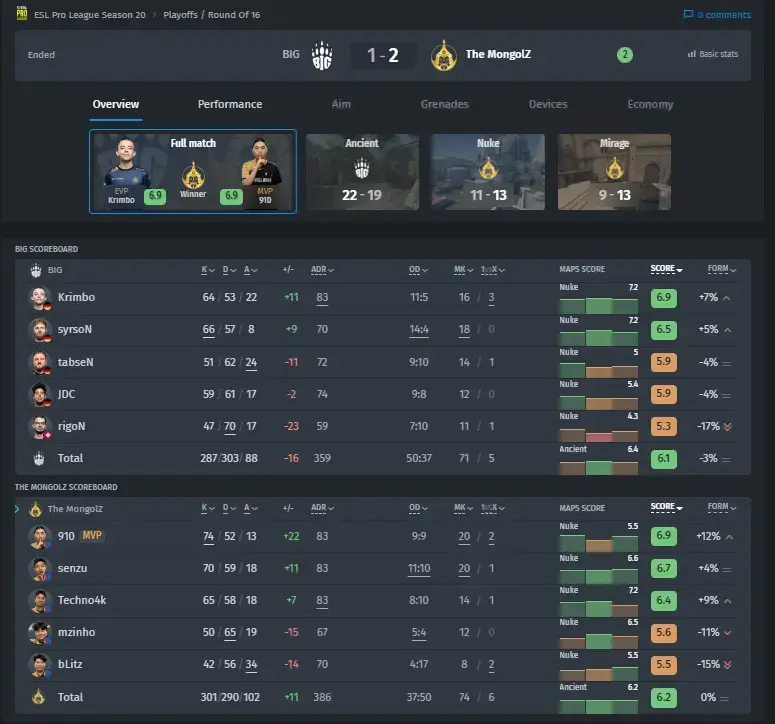Sort BIG scoreboard by ADR column

point(322,270)
